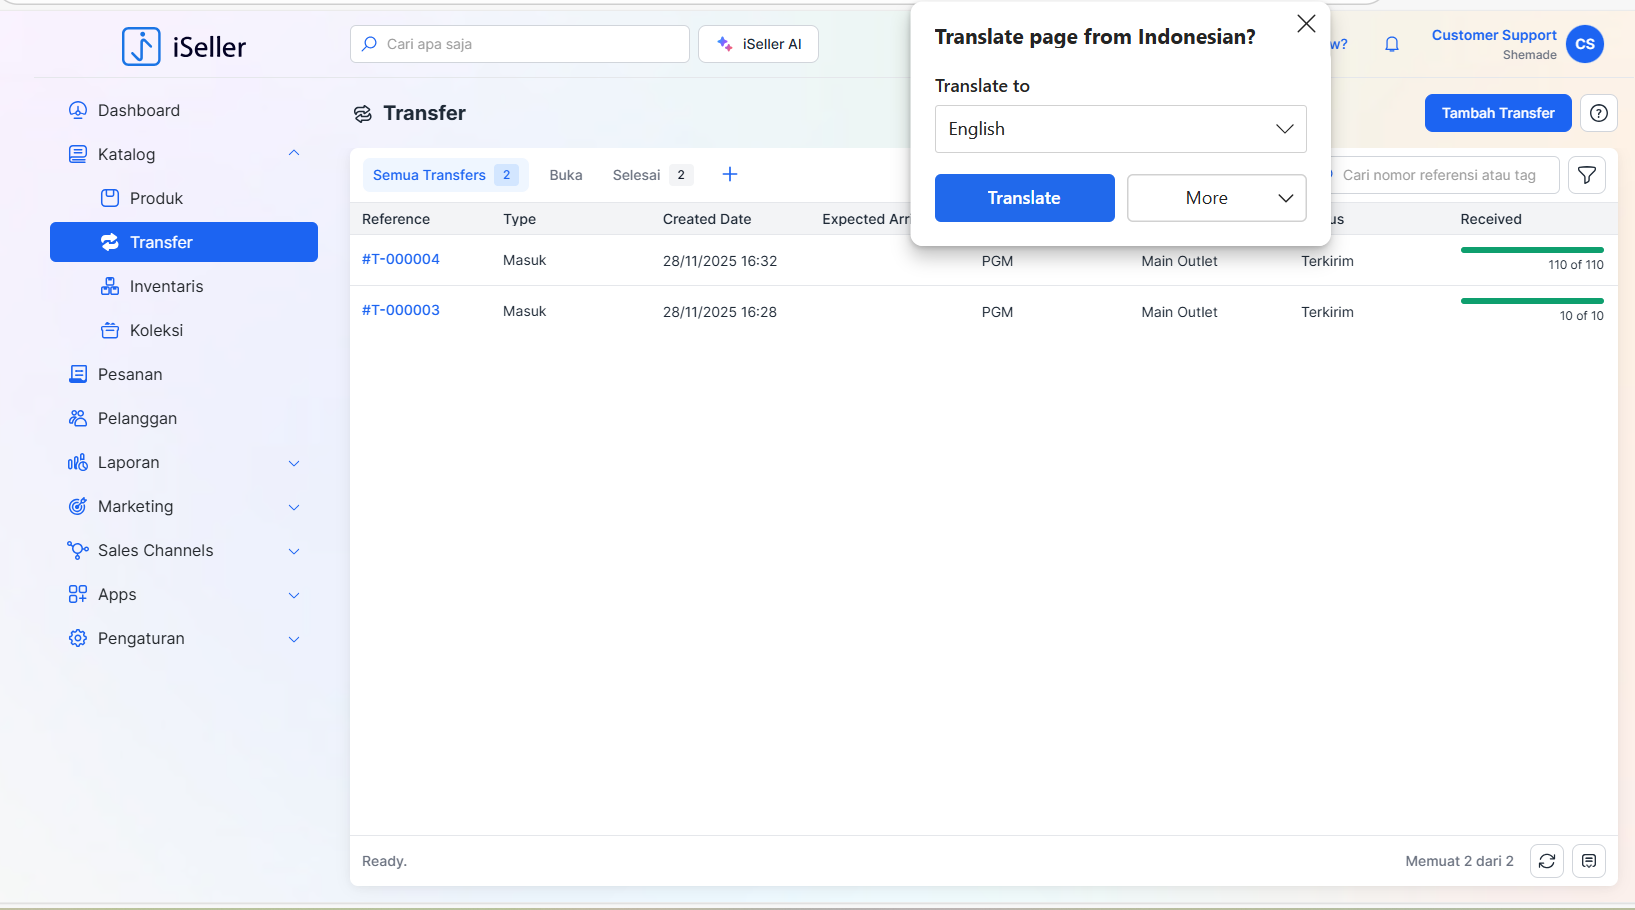Expand the Laporan sidebar menu
Viewport: 1635px width, 910px height.
click(x=293, y=463)
